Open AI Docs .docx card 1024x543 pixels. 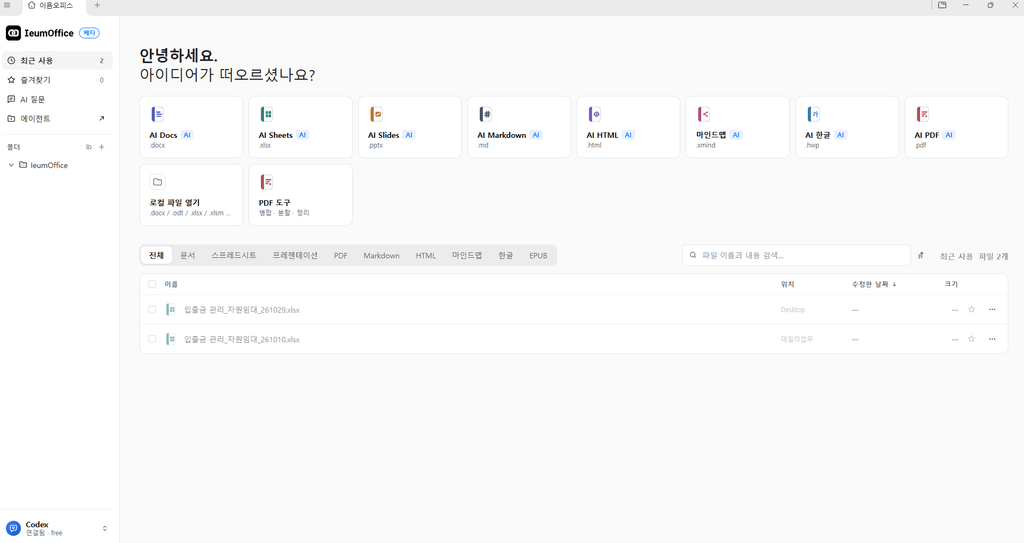pyautogui.click(x=191, y=127)
